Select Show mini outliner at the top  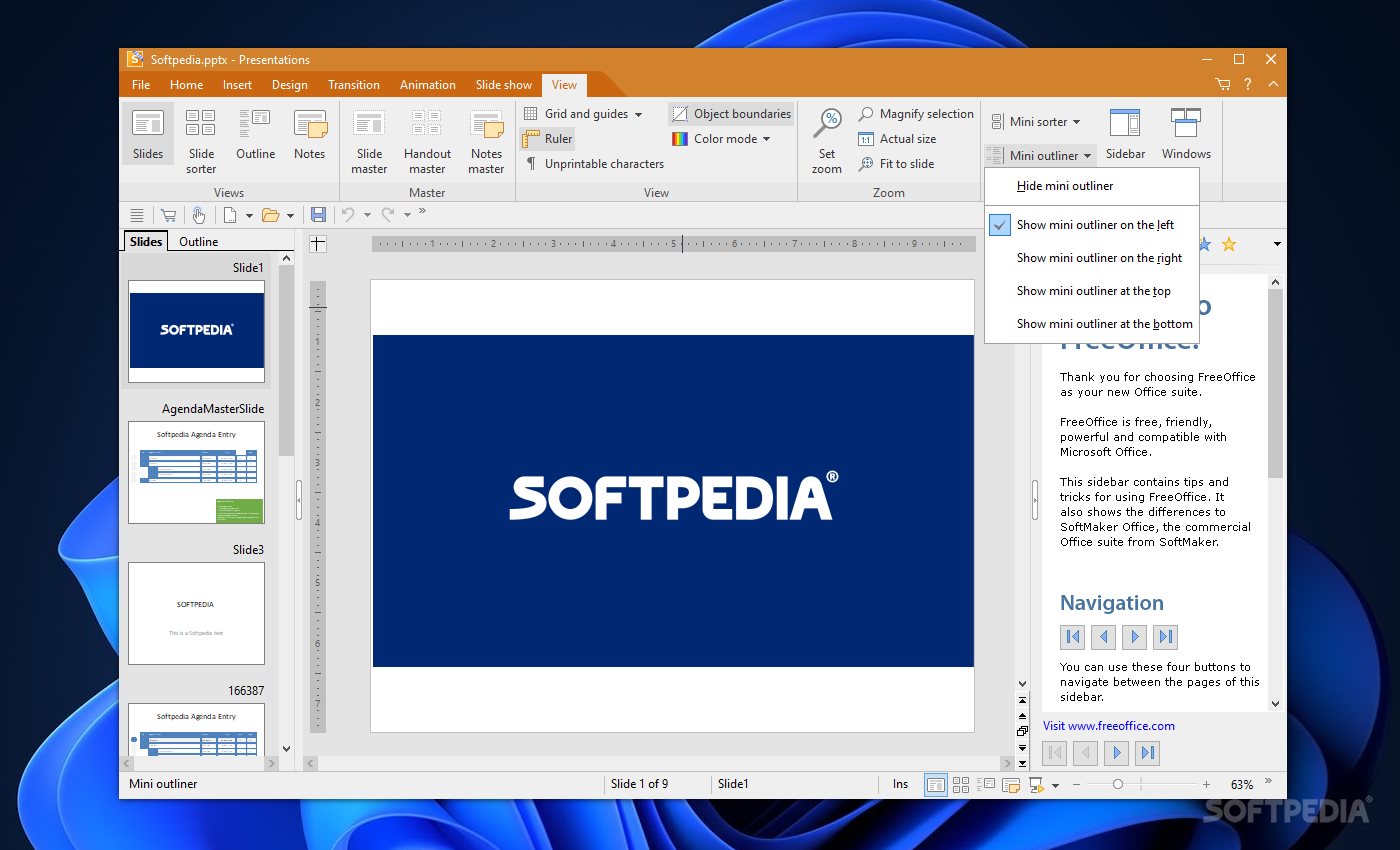point(1091,291)
